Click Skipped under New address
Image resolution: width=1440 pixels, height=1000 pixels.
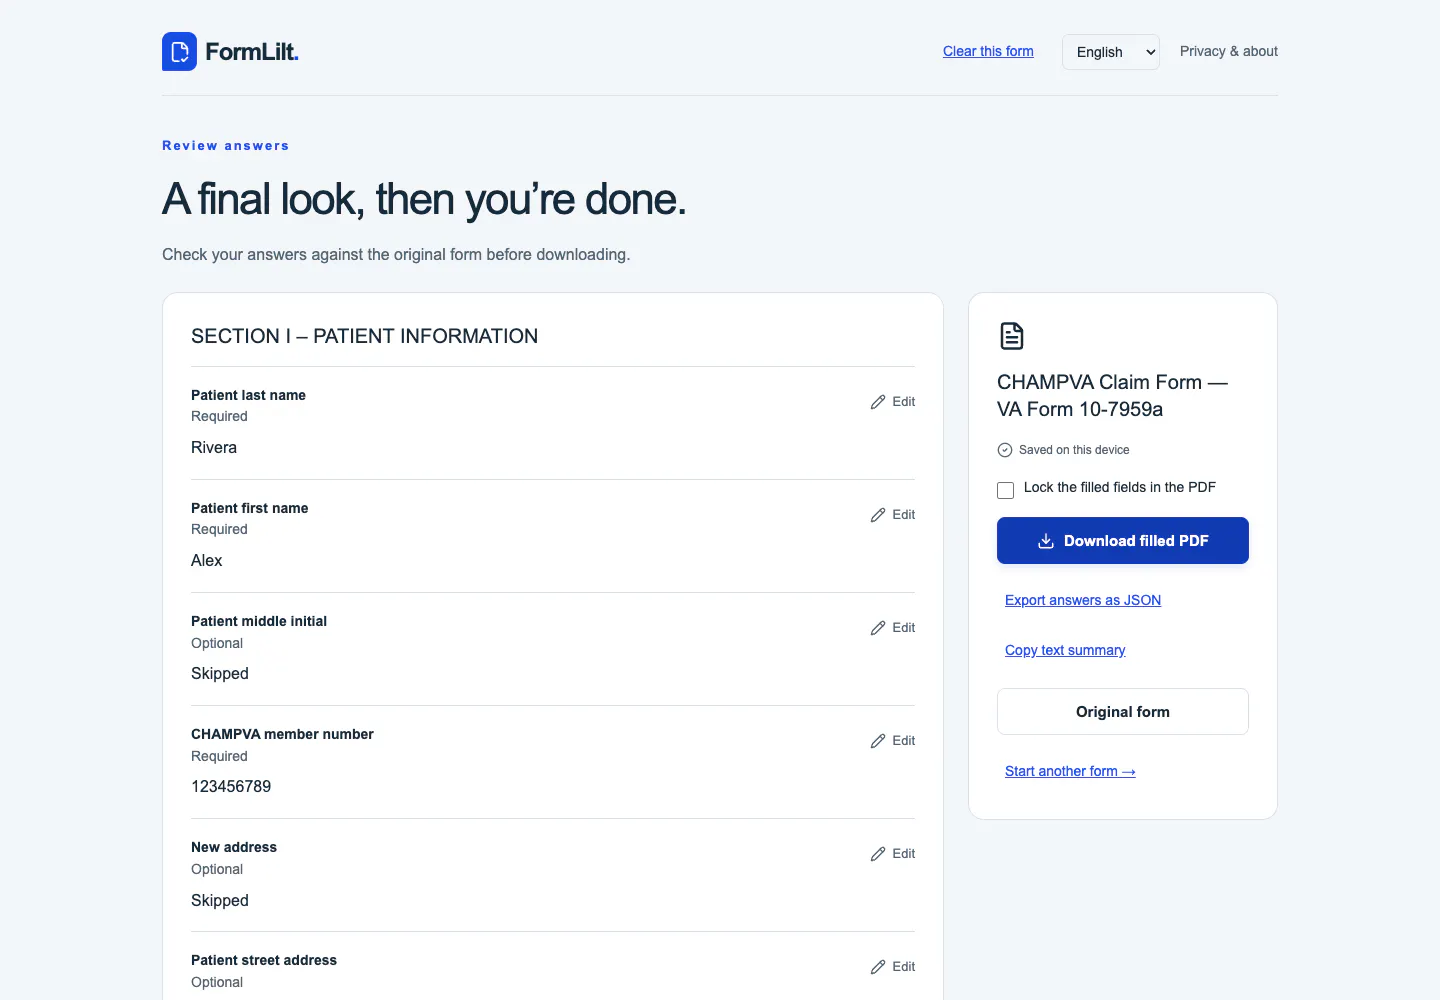pos(220,901)
